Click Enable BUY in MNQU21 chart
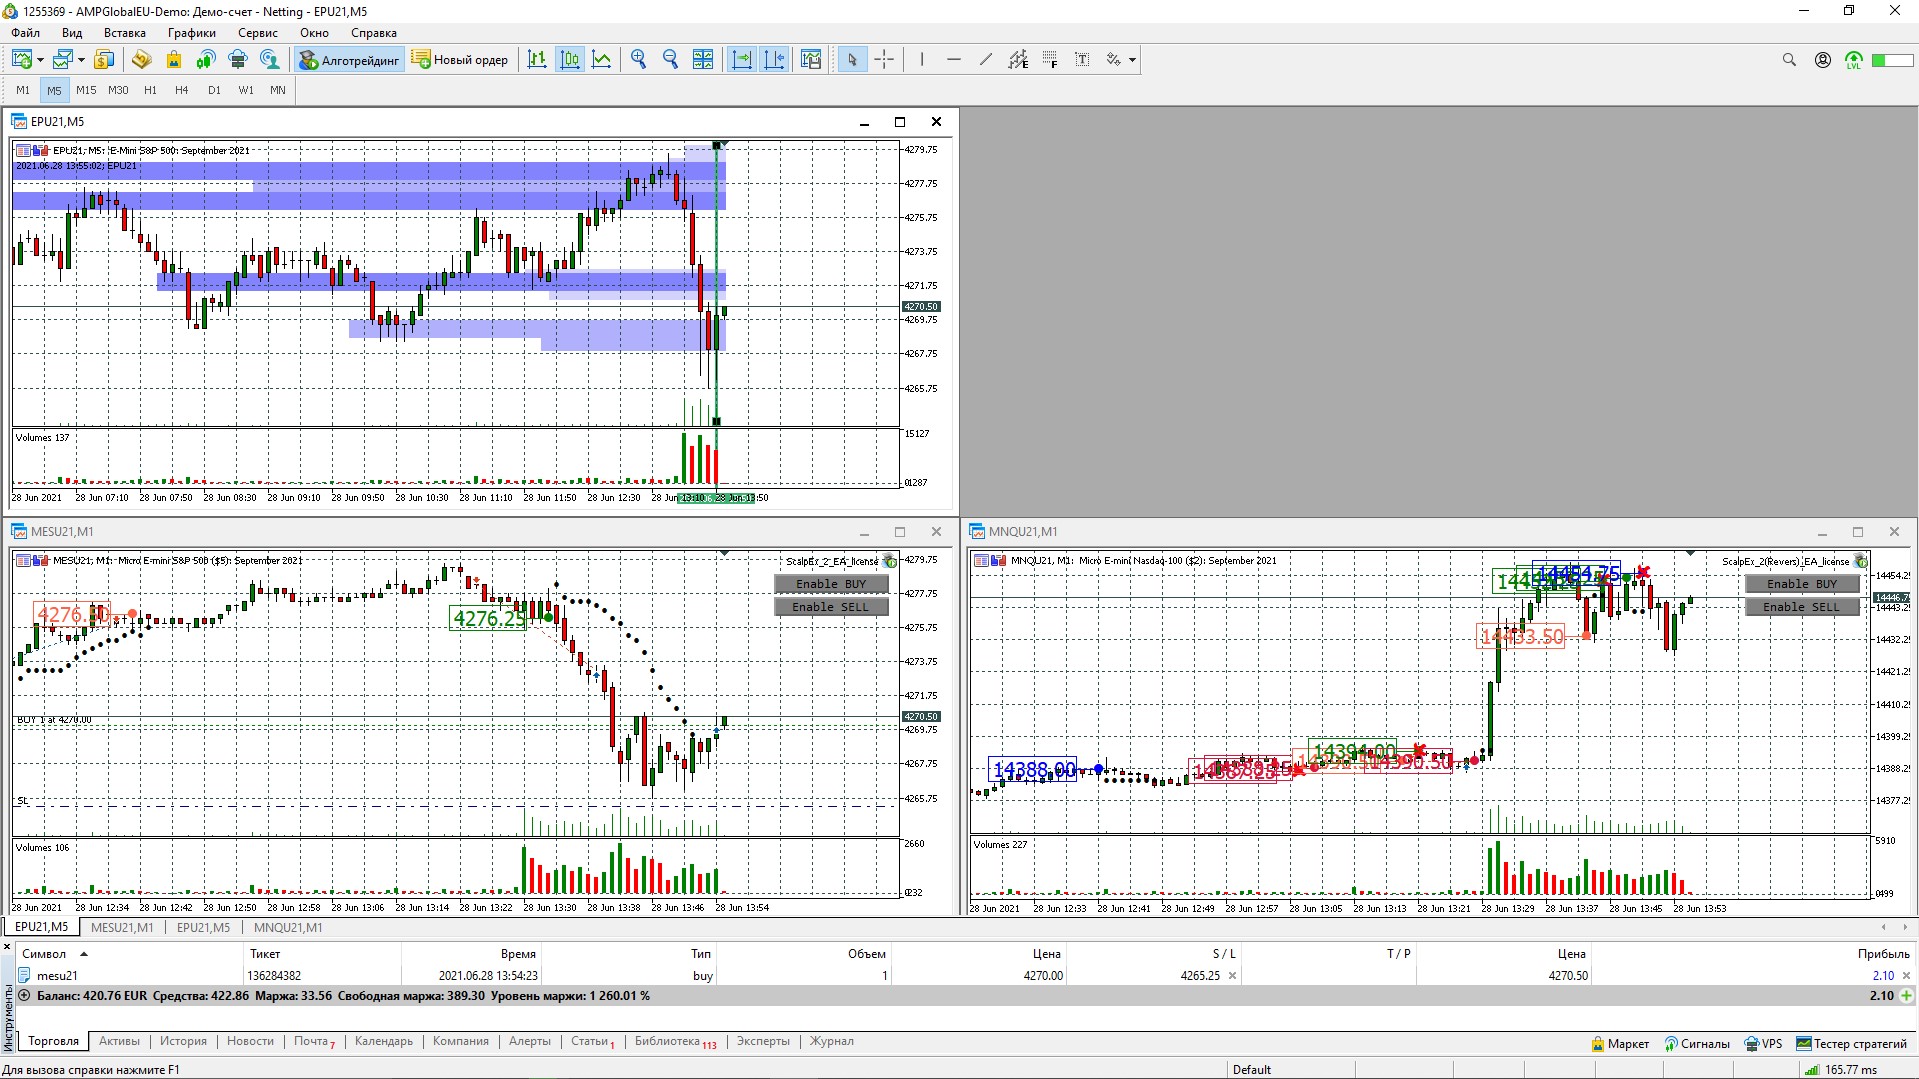1919x1079 pixels. coord(1802,584)
